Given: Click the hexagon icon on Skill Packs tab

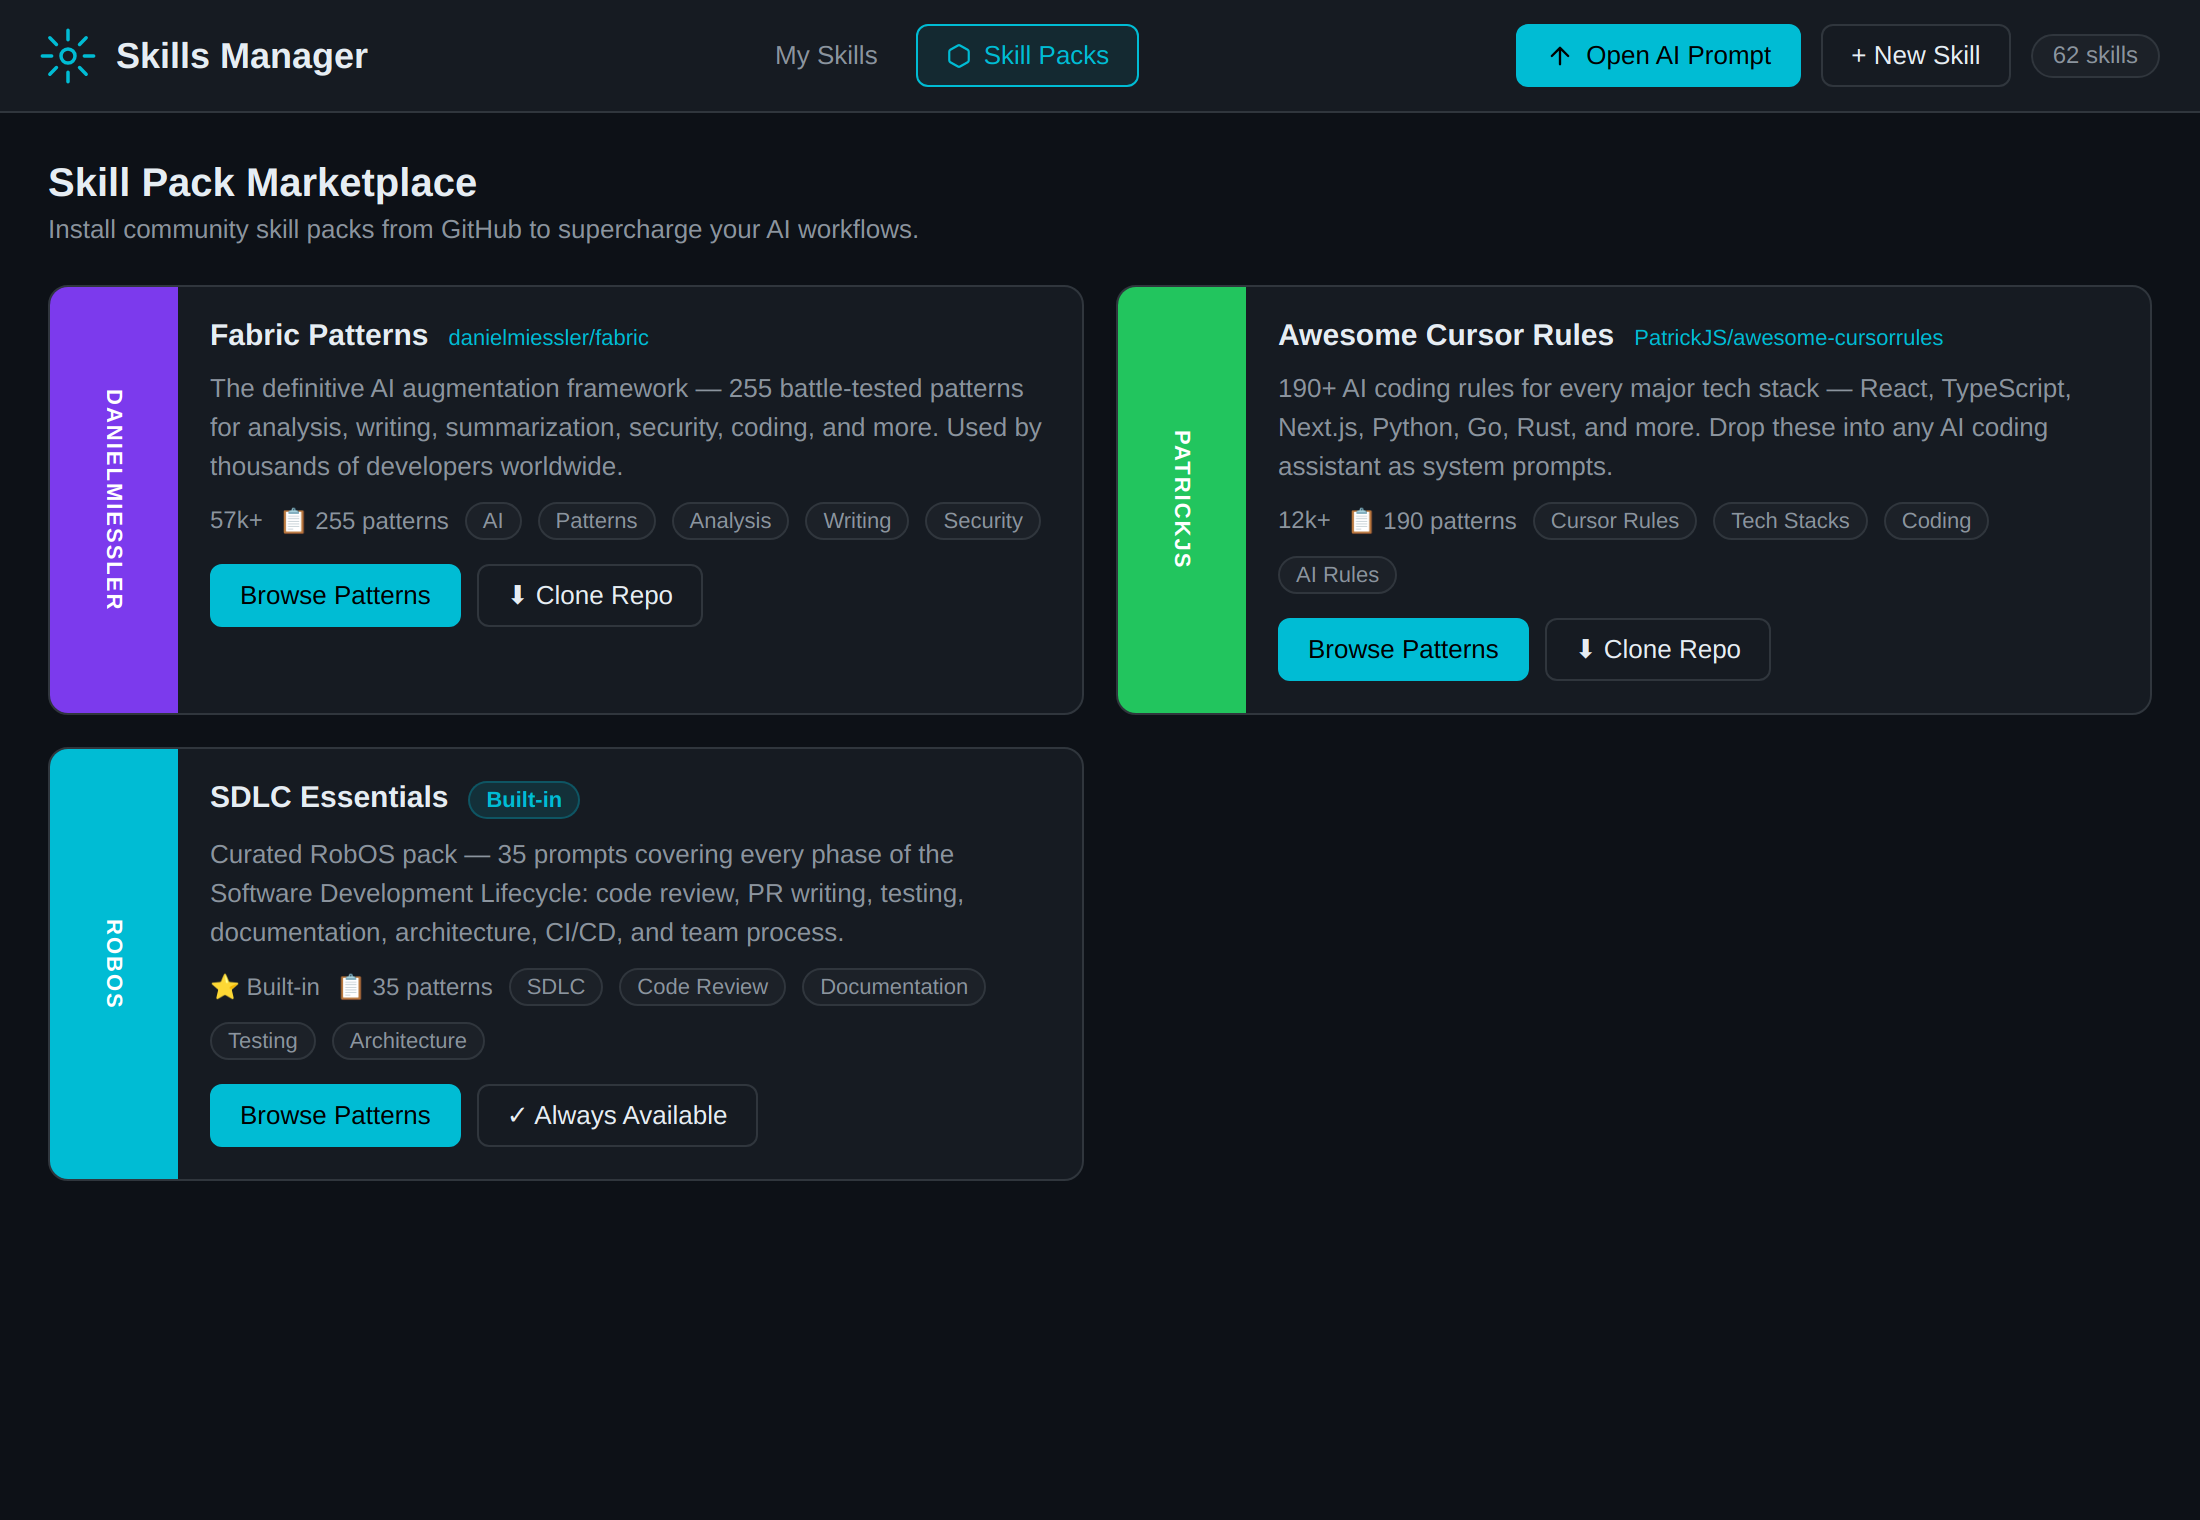Looking at the screenshot, I should tap(958, 56).
